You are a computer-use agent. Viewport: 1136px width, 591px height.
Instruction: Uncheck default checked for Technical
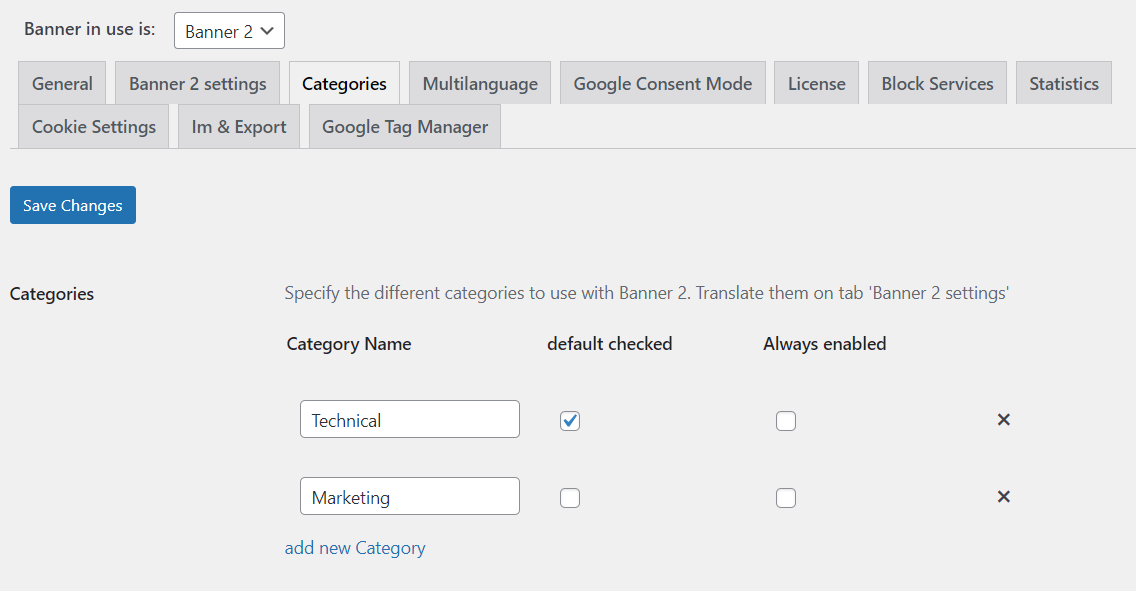click(570, 421)
